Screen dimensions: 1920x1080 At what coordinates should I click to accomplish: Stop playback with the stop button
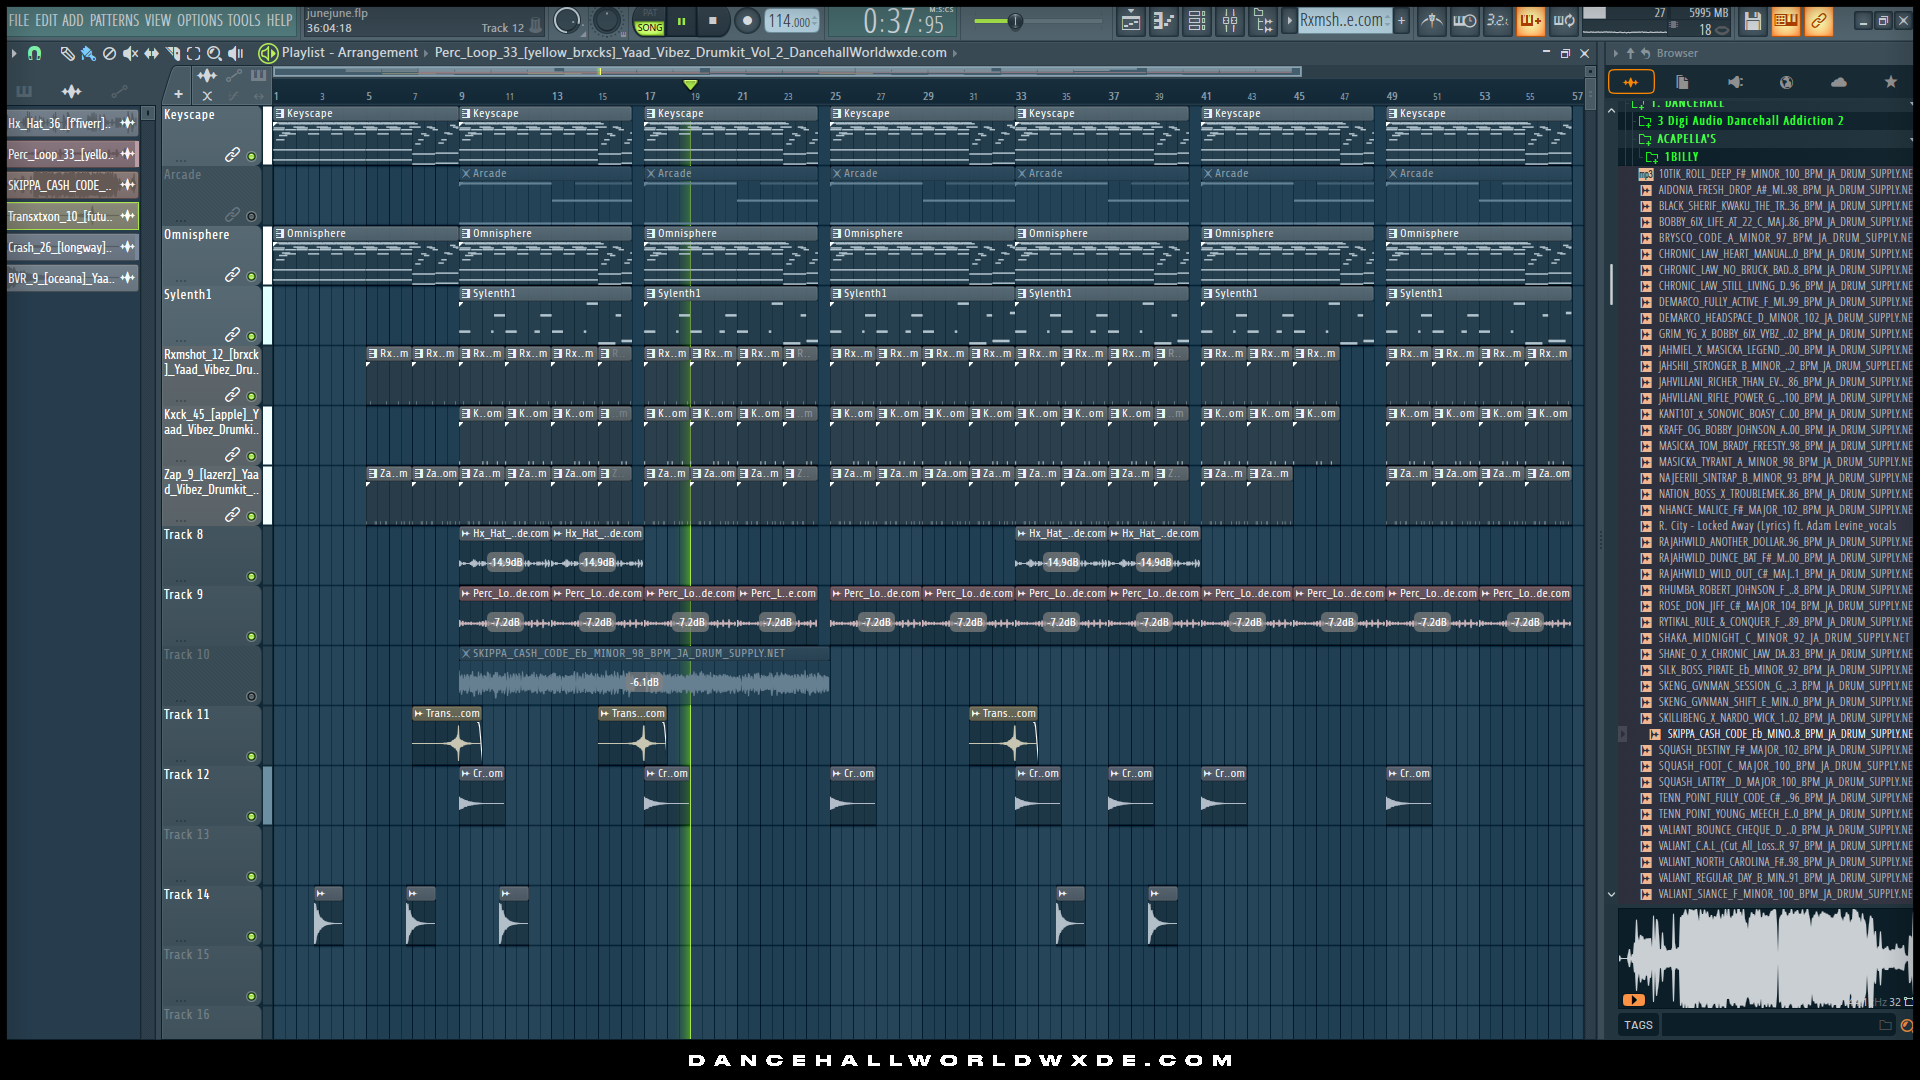712,21
